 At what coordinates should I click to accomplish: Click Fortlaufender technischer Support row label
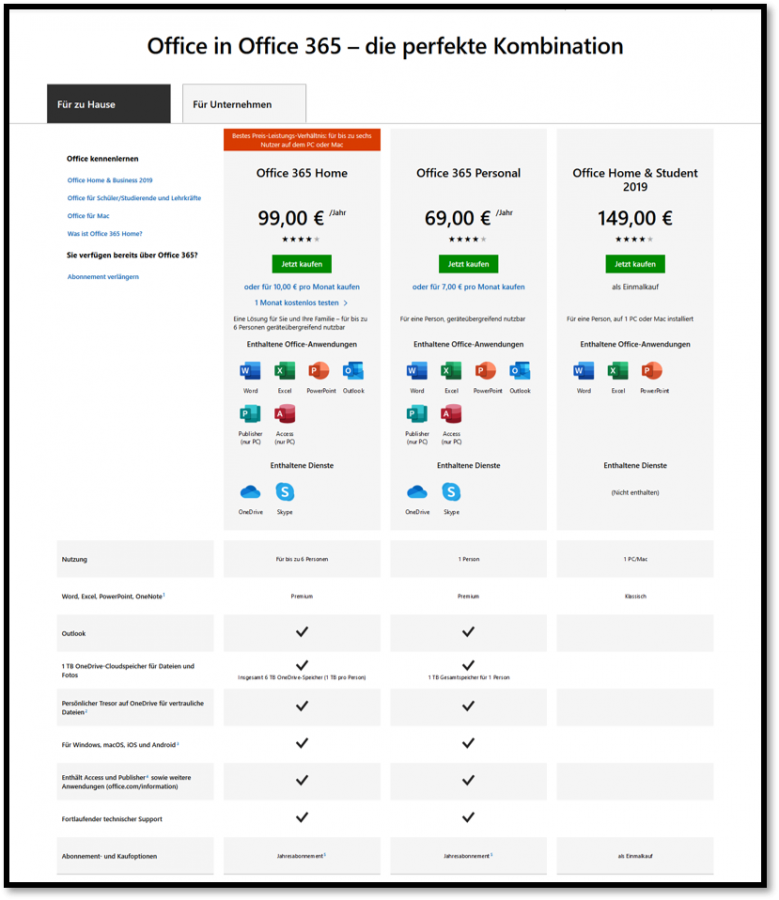point(112,819)
